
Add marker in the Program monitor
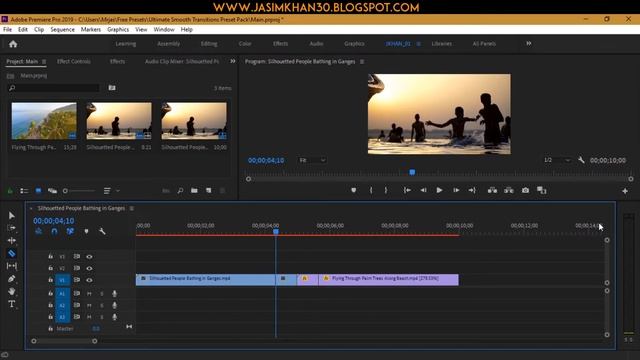pos(353,190)
